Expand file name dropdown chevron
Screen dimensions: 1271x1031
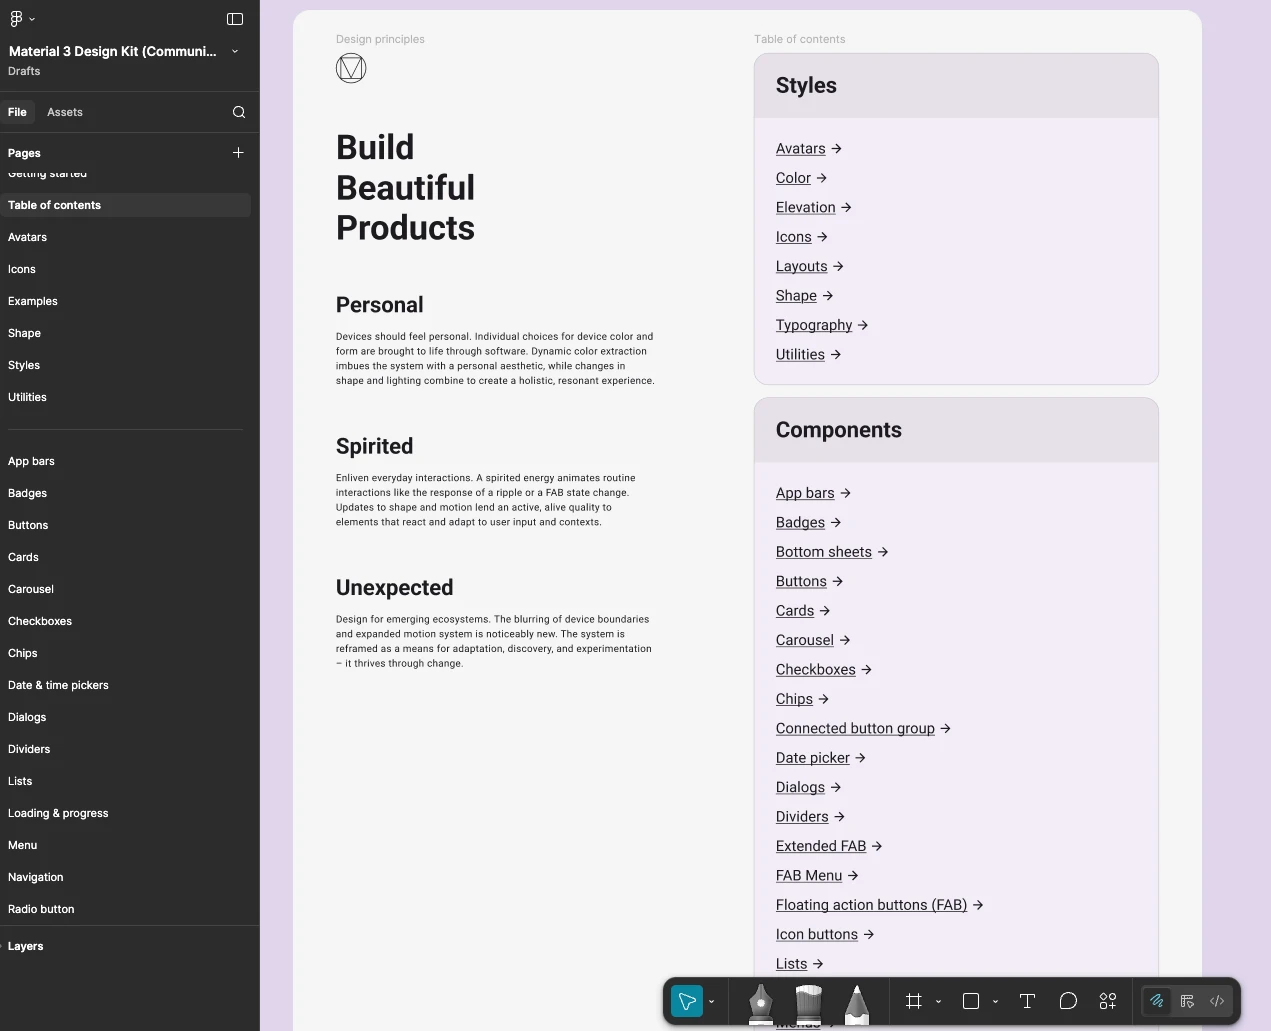click(235, 51)
